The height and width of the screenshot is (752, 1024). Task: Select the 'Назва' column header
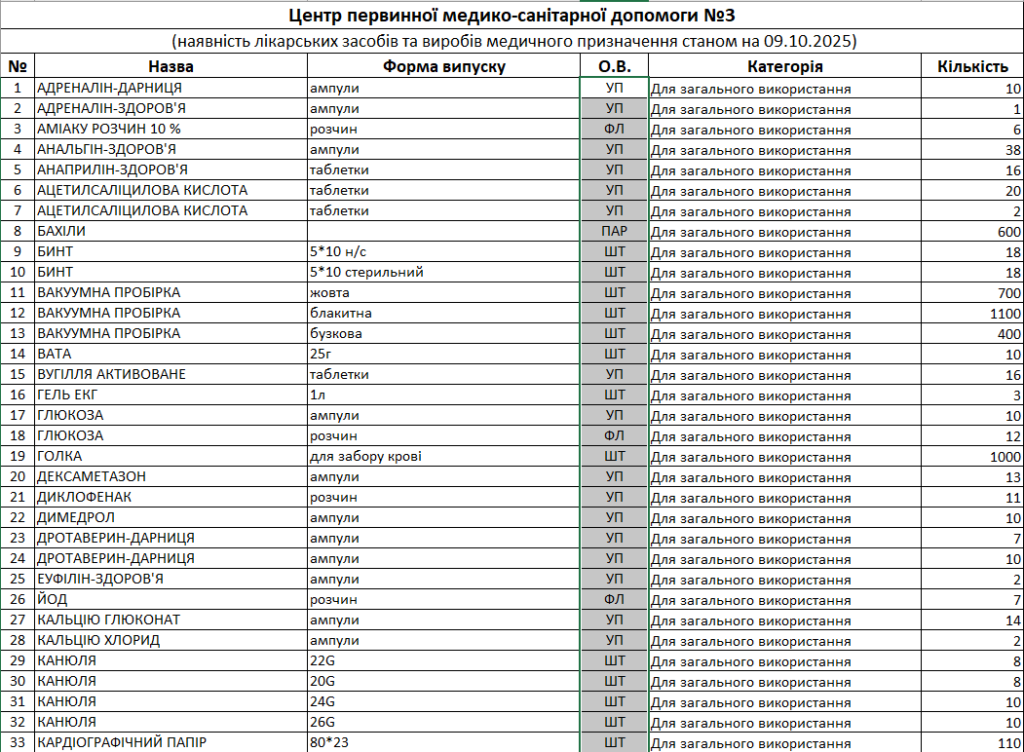(170, 66)
